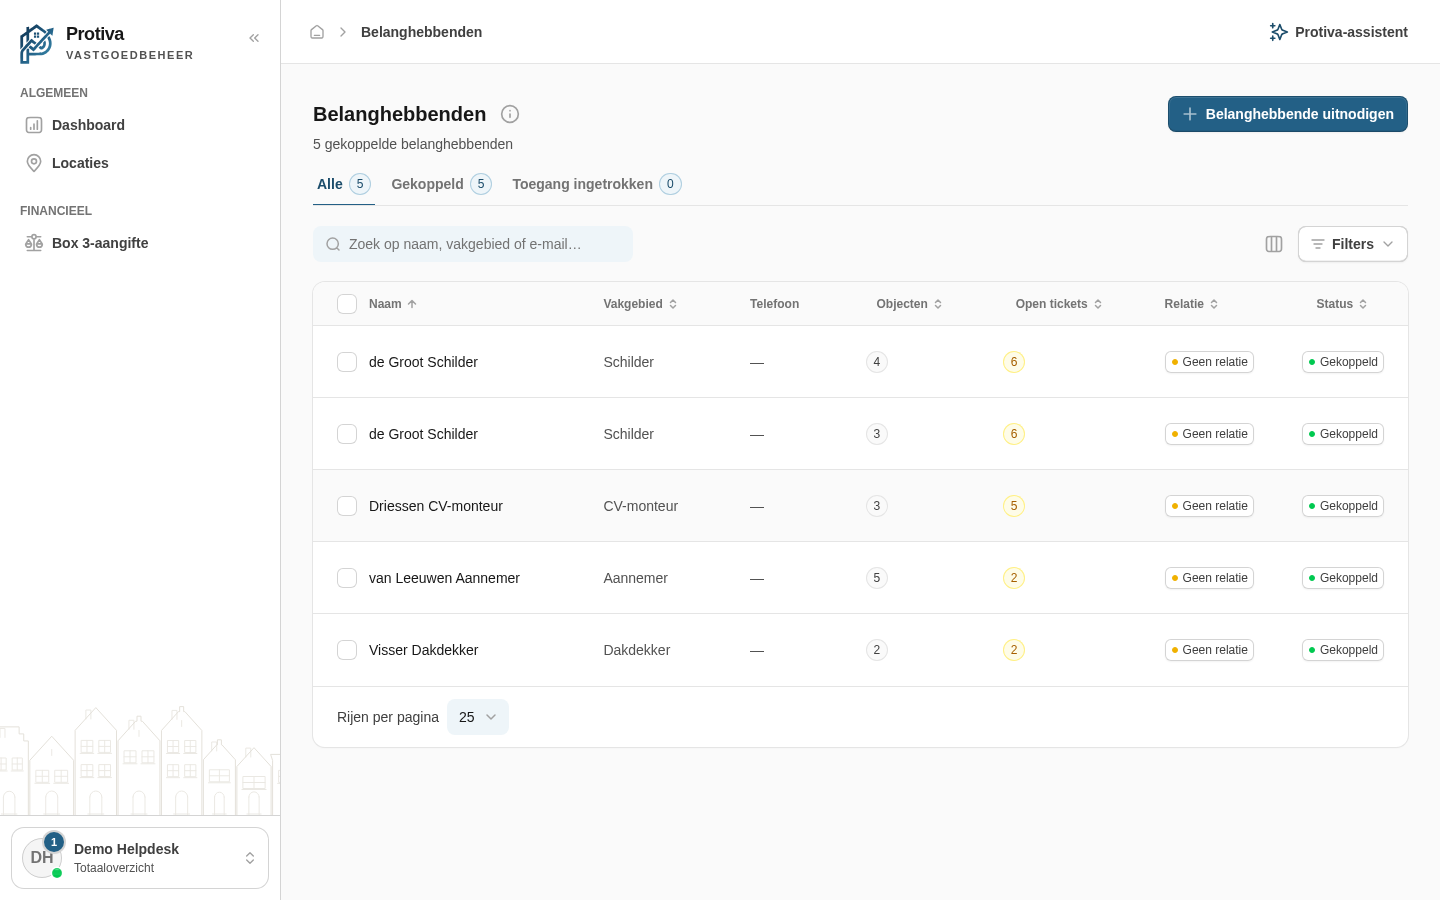Select the Visser Dakdekker checkbox
Viewport: 1440px width, 900px height.
coord(347,650)
